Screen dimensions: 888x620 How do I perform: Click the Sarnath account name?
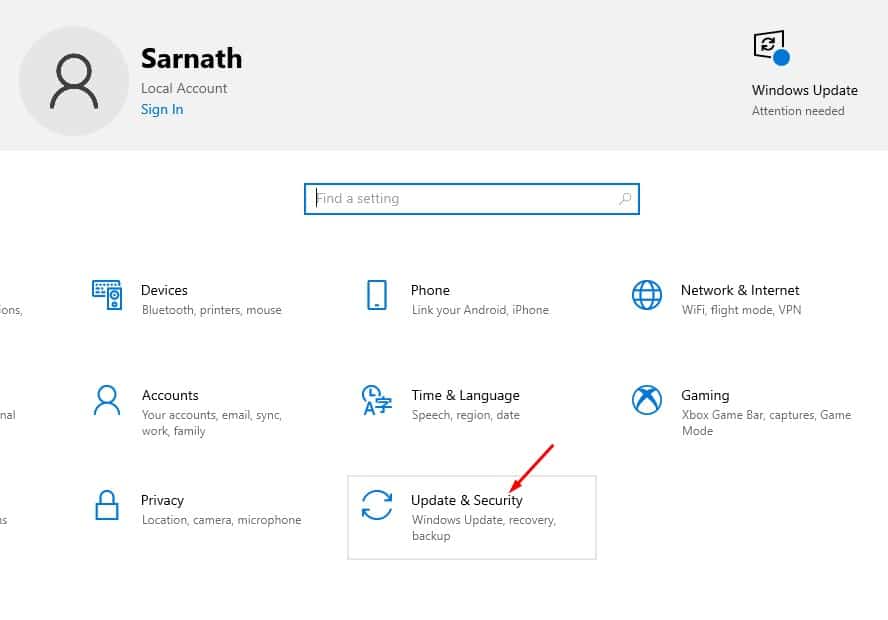(x=191, y=58)
